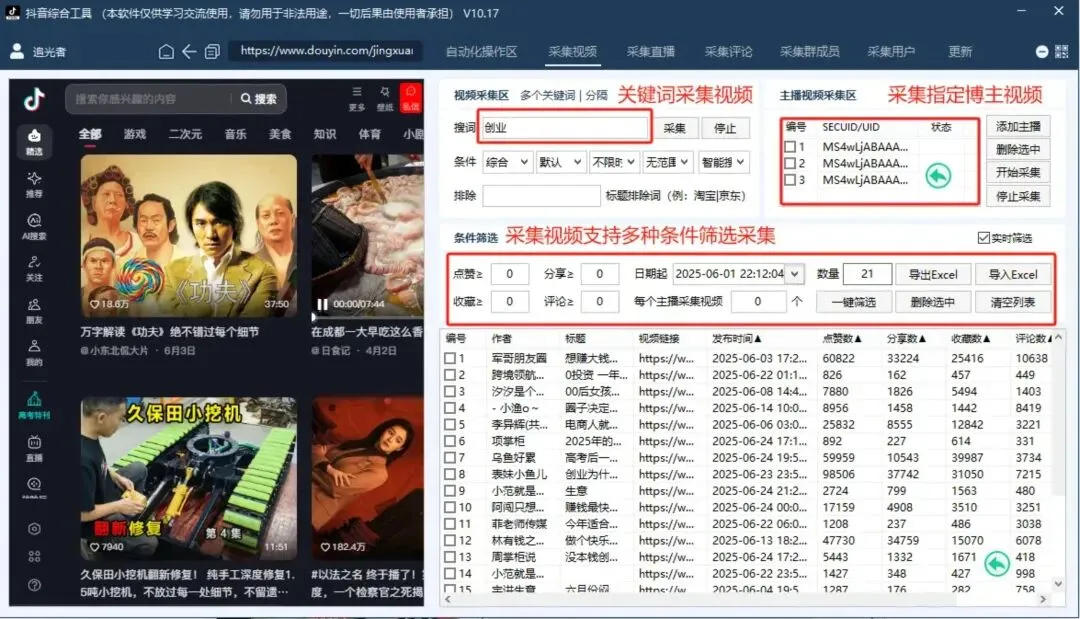Open AI搜索 in the Douyin sidebar
This screenshot has width=1080, height=619.
[34, 227]
